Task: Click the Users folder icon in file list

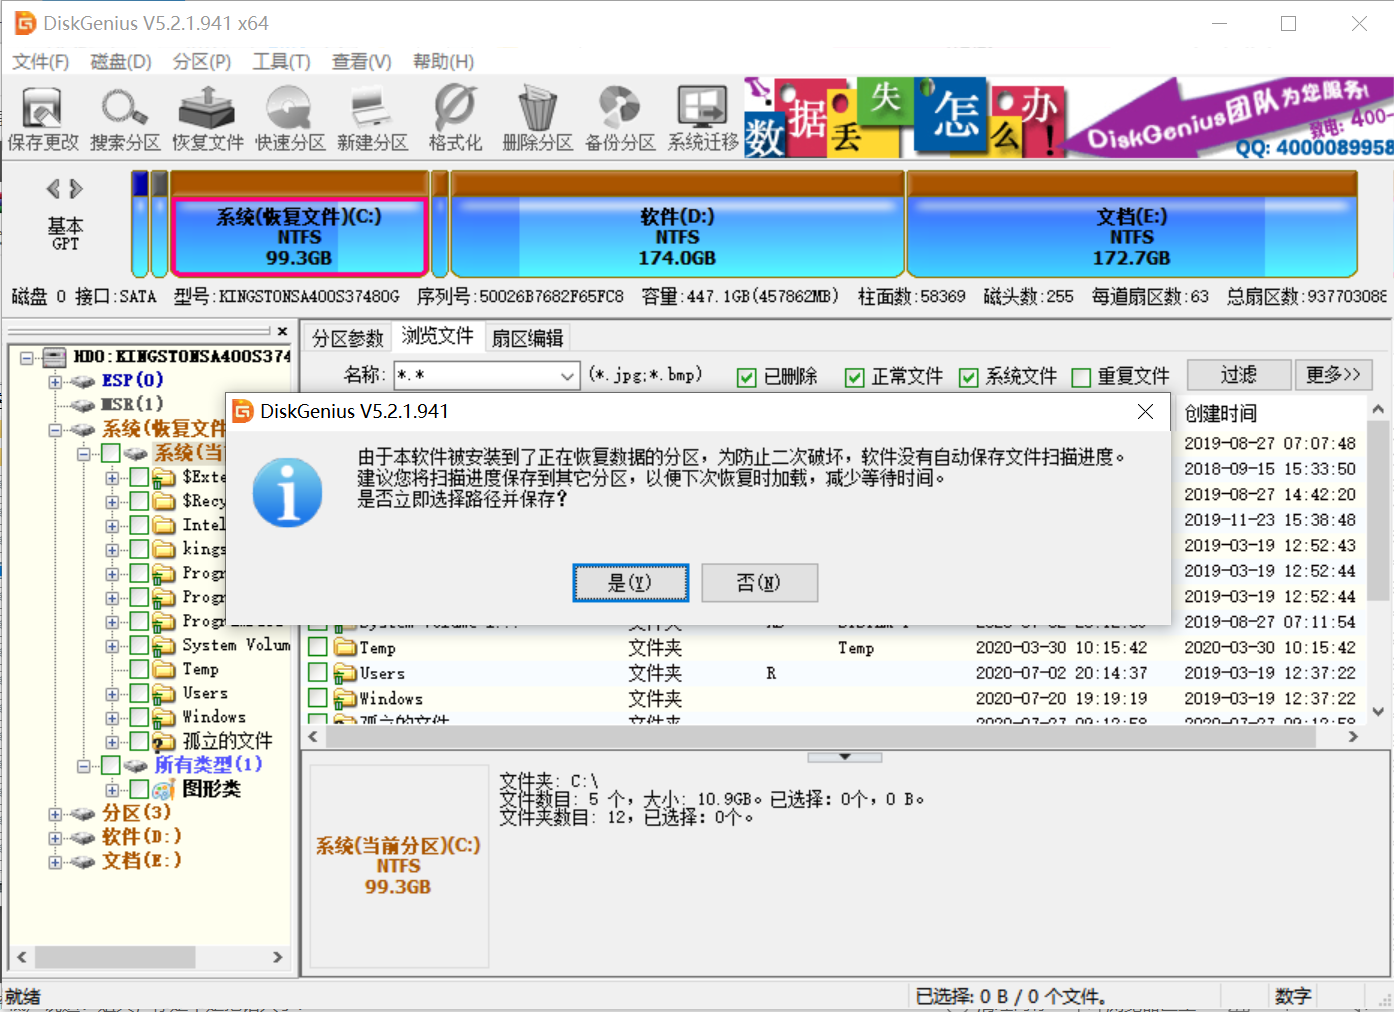Action: pos(345,673)
